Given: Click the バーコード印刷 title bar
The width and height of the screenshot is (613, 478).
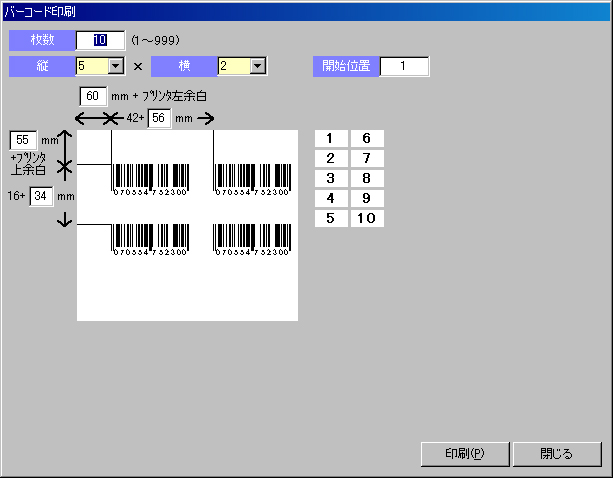Looking at the screenshot, I should 306,11.
